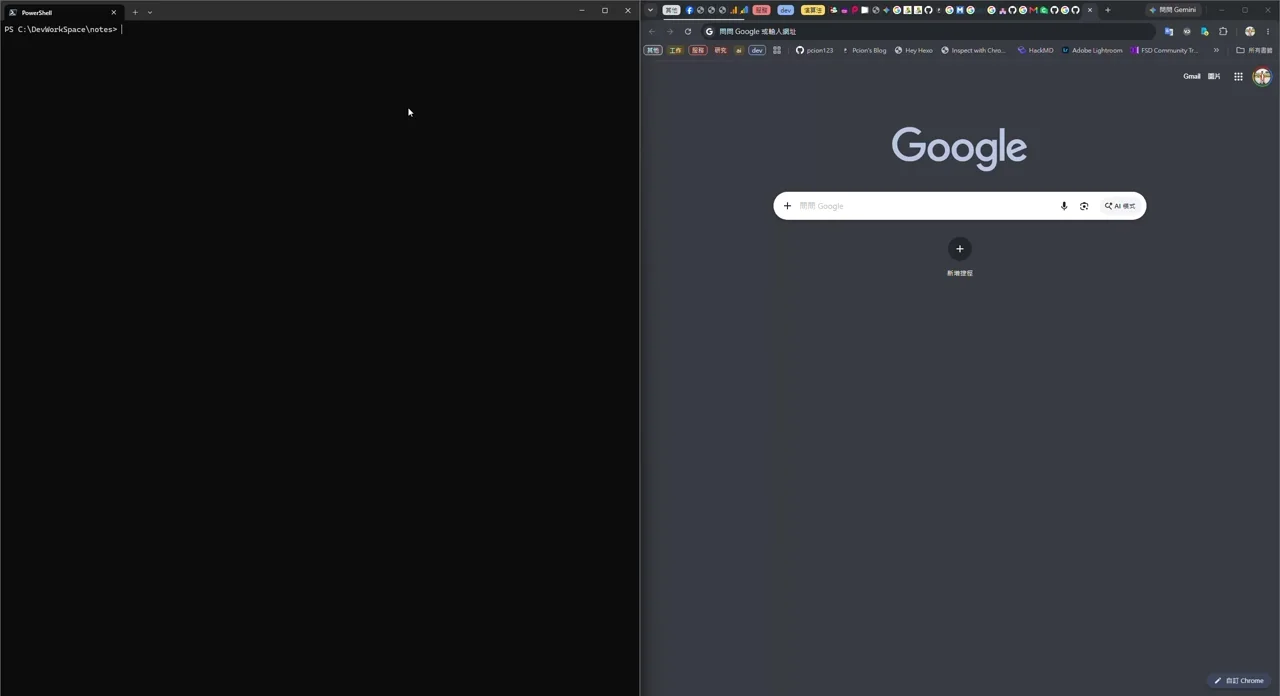Open 圖片 images link
The width and height of the screenshot is (1280, 696).
tap(1214, 76)
